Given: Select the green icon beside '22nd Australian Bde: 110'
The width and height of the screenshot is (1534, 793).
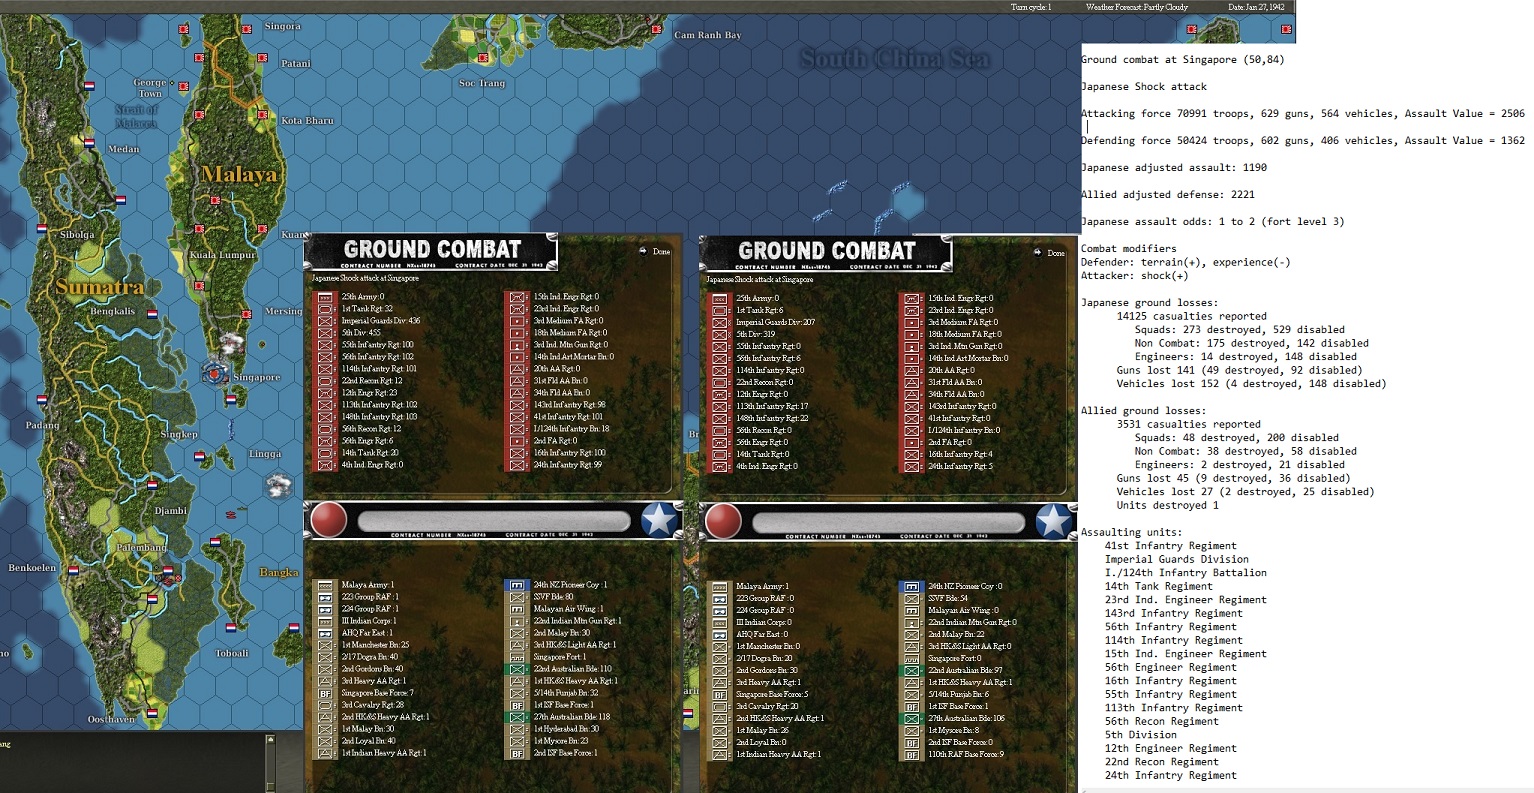Looking at the screenshot, I should point(516,669).
